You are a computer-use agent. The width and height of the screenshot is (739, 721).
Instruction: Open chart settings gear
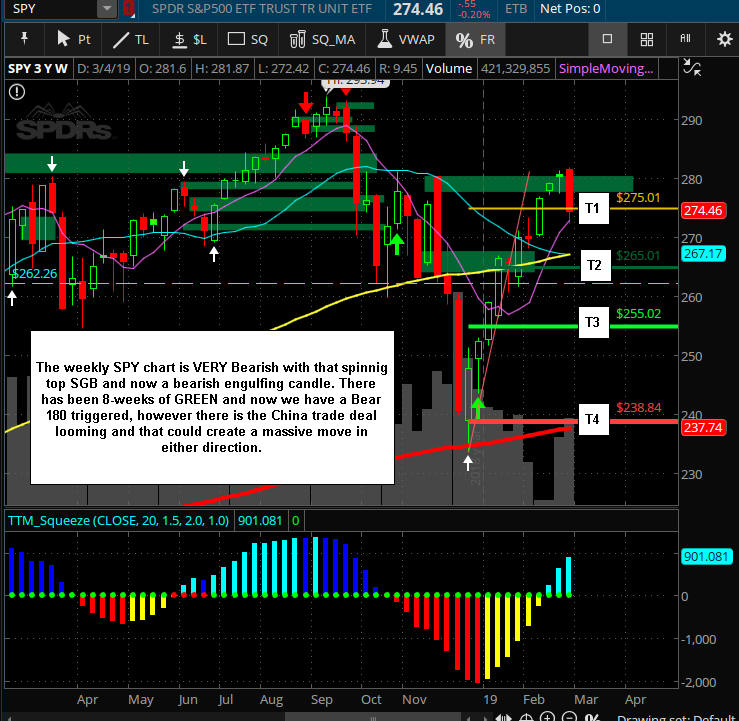724,39
